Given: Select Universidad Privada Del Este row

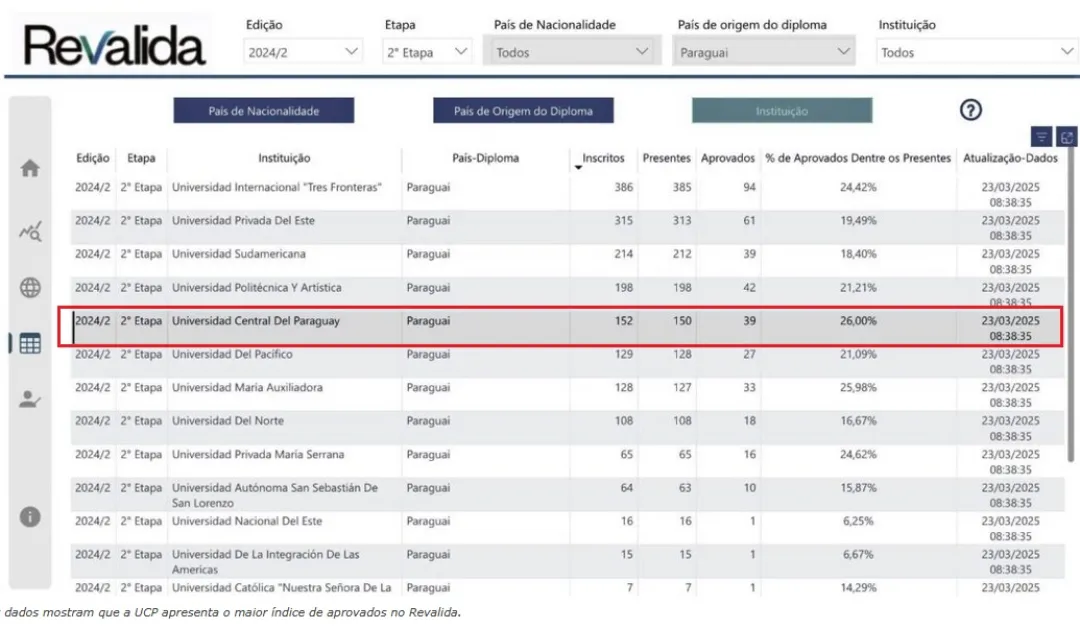Looking at the screenshot, I should 568,227.
